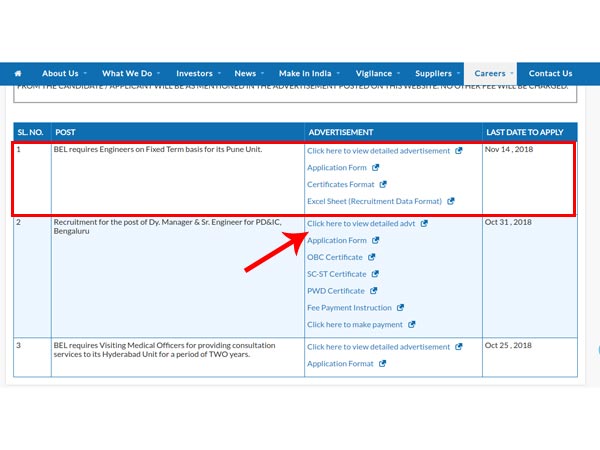View detailed advertisement for Visiting Medical Officers
The width and height of the screenshot is (600, 450).
(378, 347)
